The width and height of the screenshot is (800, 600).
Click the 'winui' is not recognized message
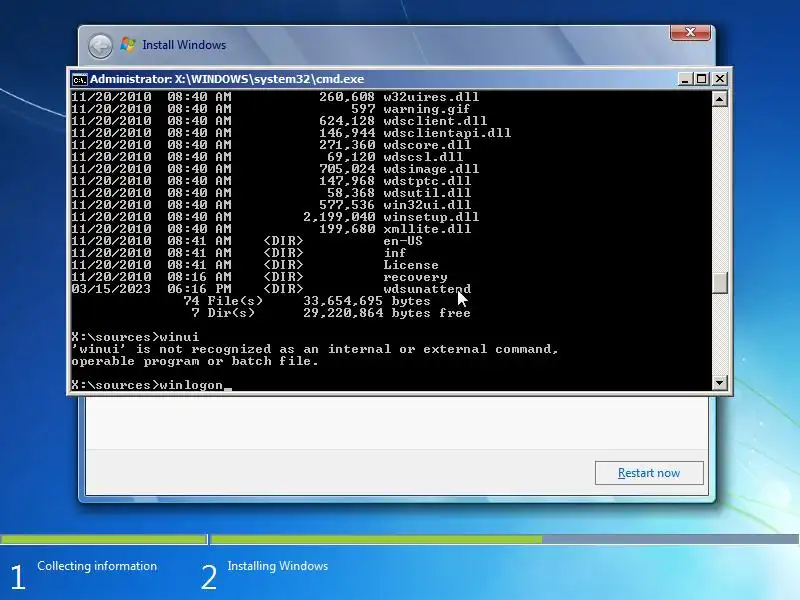pos(315,355)
